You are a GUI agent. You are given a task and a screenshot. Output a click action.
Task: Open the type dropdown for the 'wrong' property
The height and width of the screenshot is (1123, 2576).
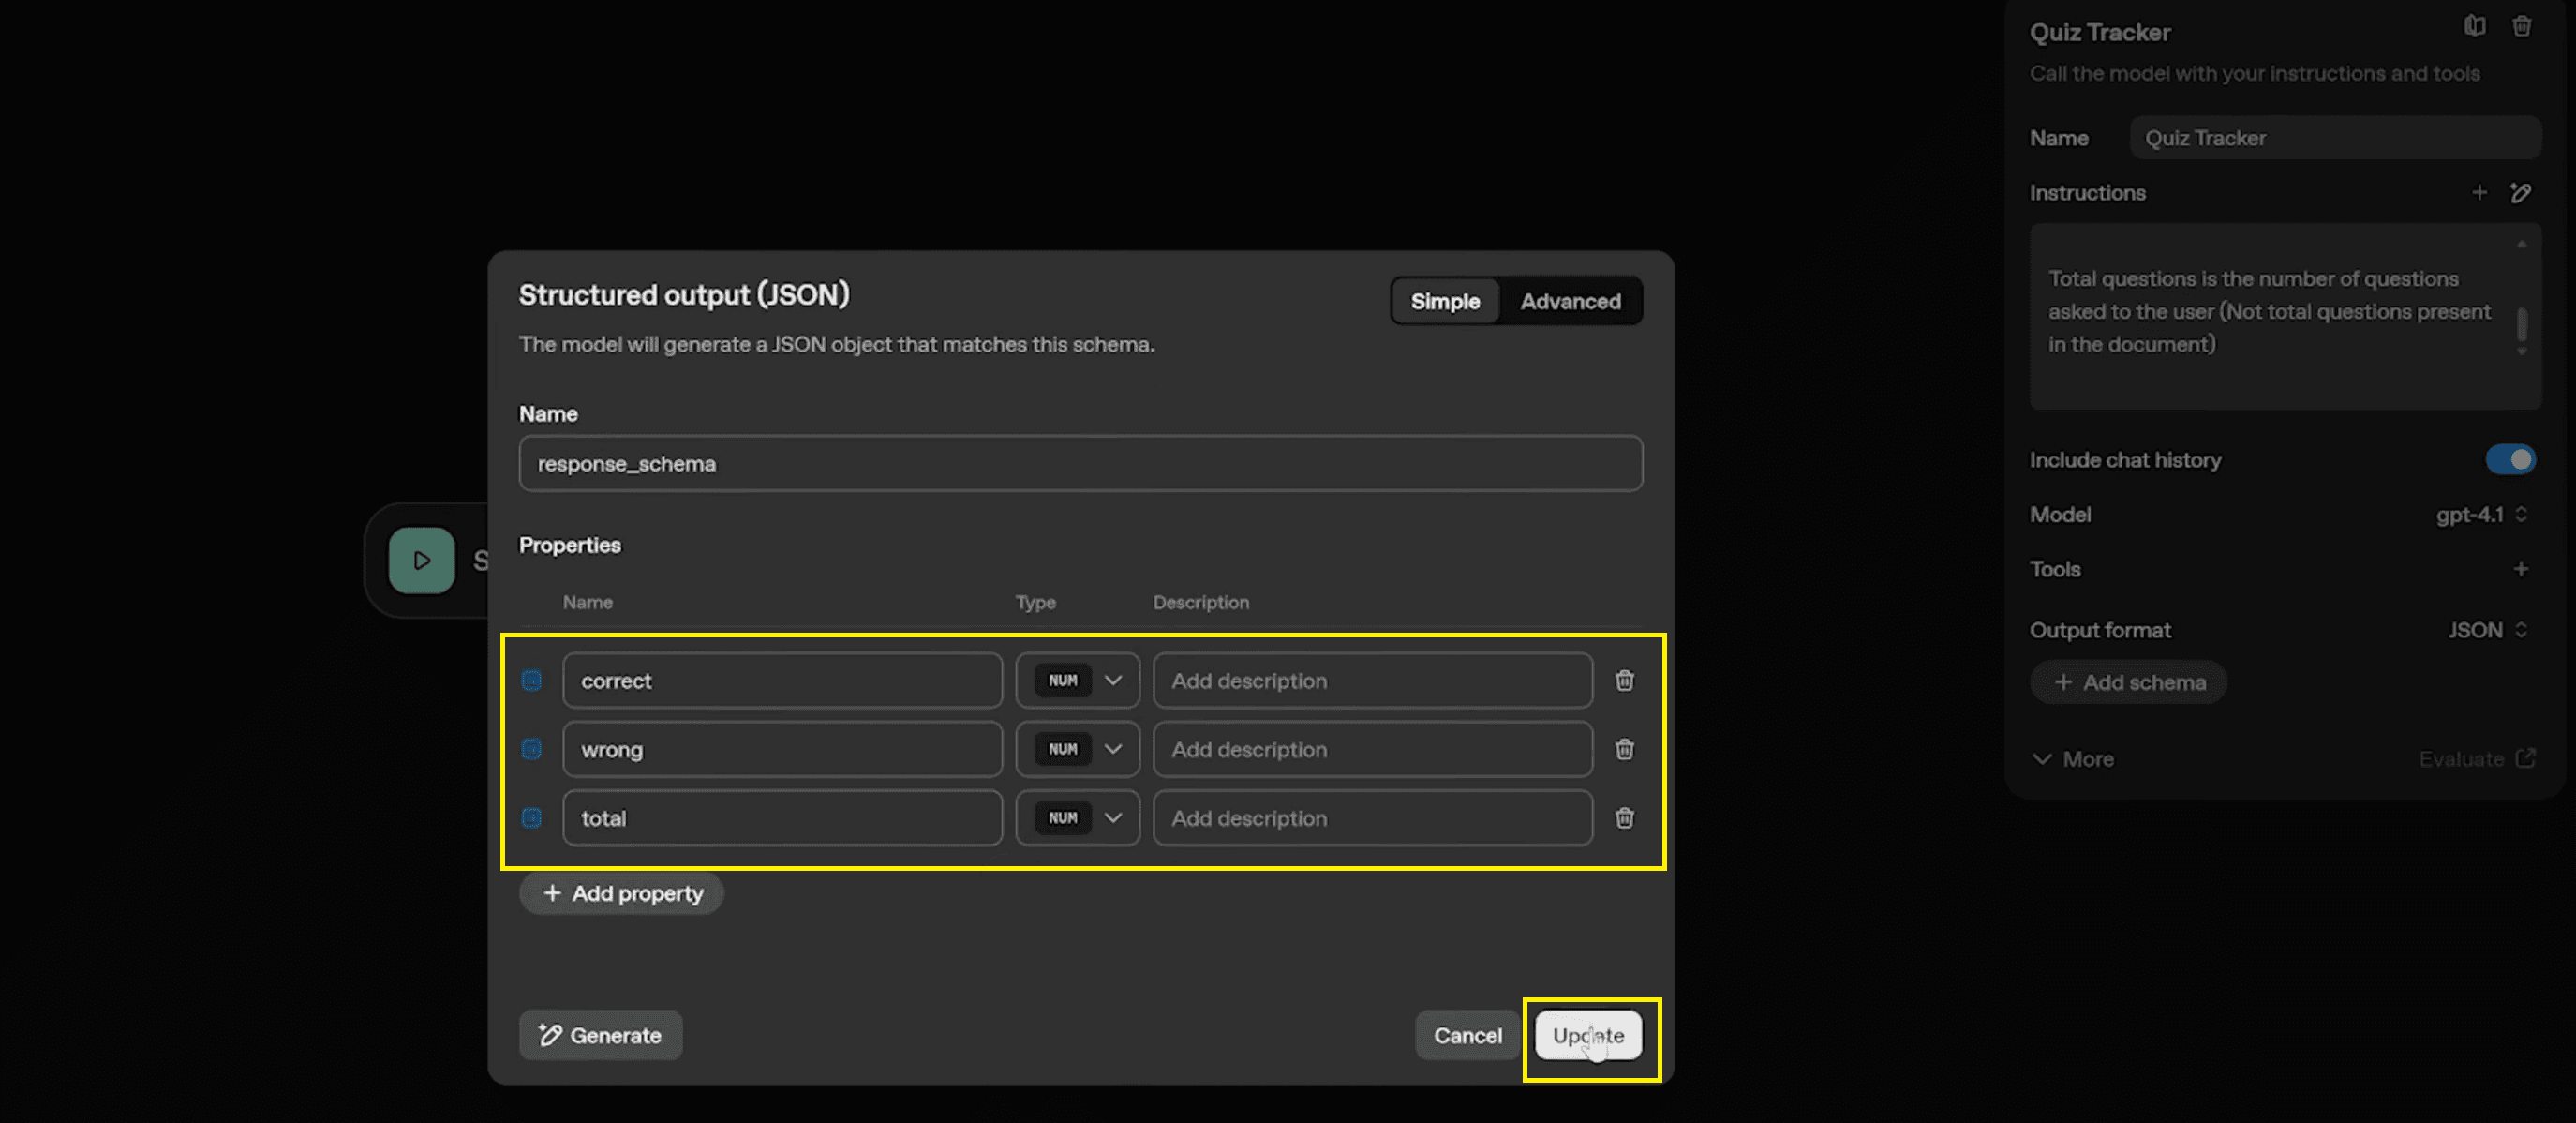[x=1077, y=749]
